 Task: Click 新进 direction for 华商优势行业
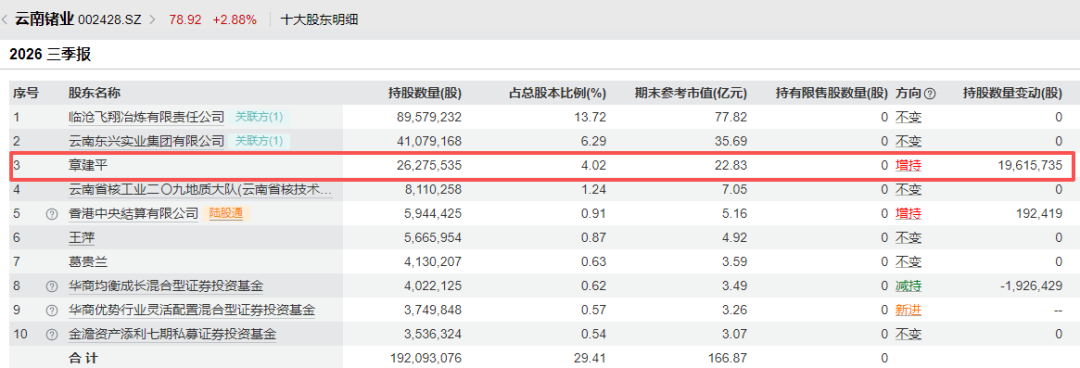pos(908,310)
